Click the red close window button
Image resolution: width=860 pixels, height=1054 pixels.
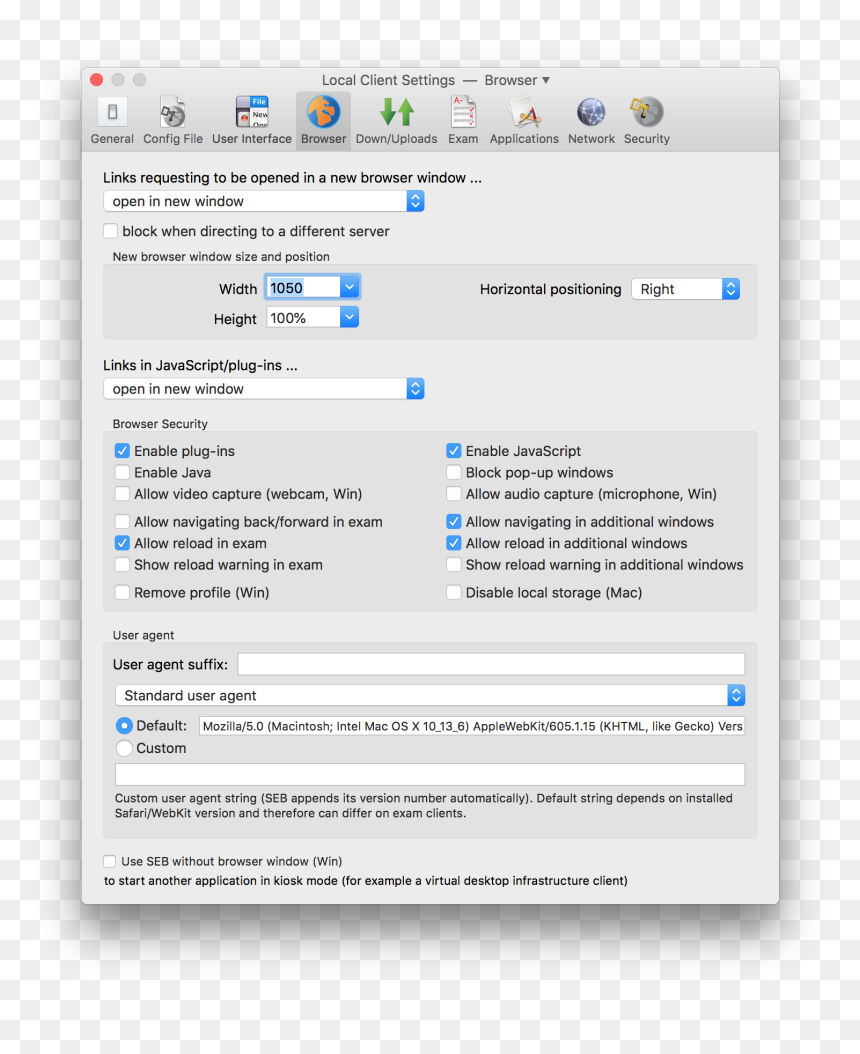coord(97,80)
